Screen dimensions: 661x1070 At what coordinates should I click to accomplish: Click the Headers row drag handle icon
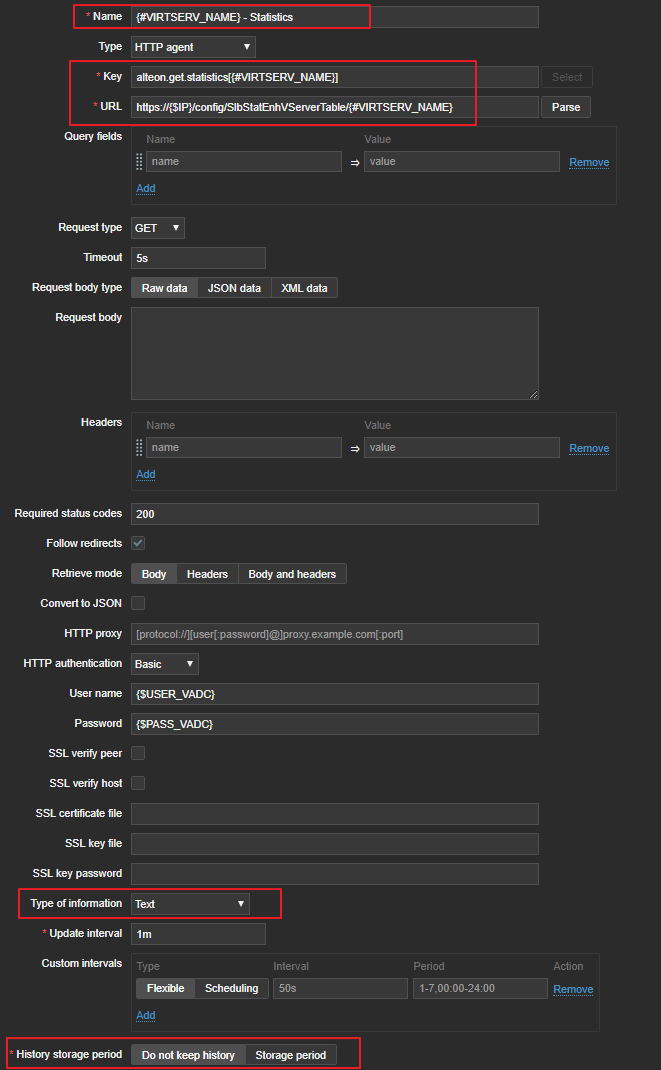pos(139,448)
